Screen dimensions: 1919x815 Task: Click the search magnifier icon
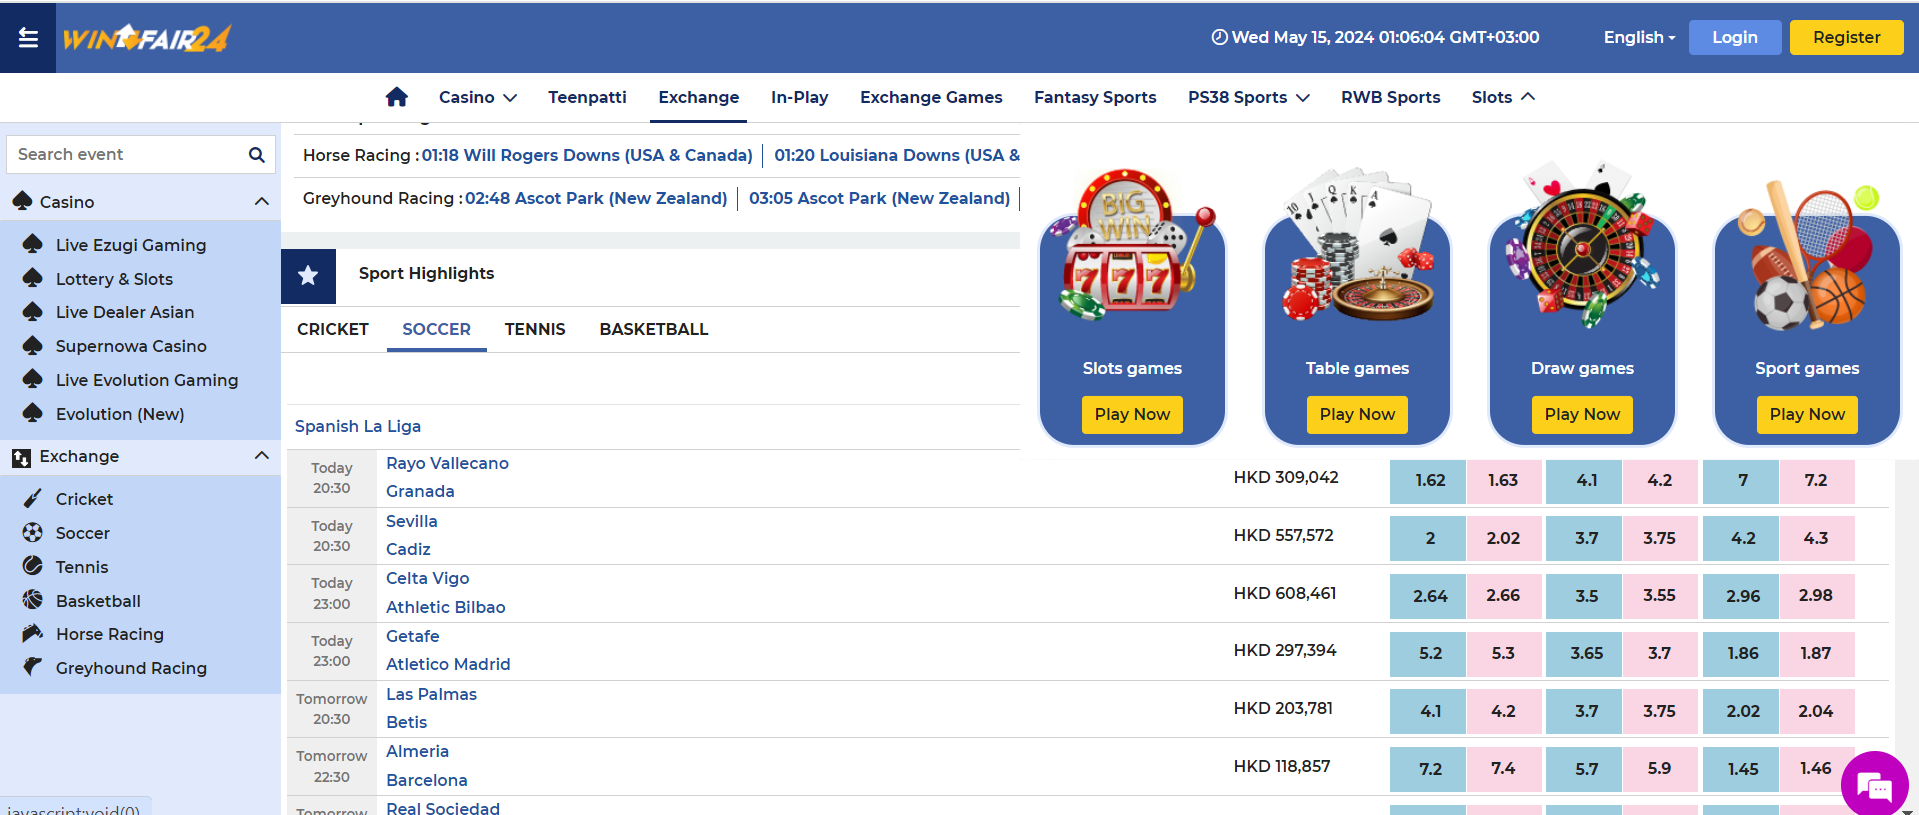tap(257, 155)
